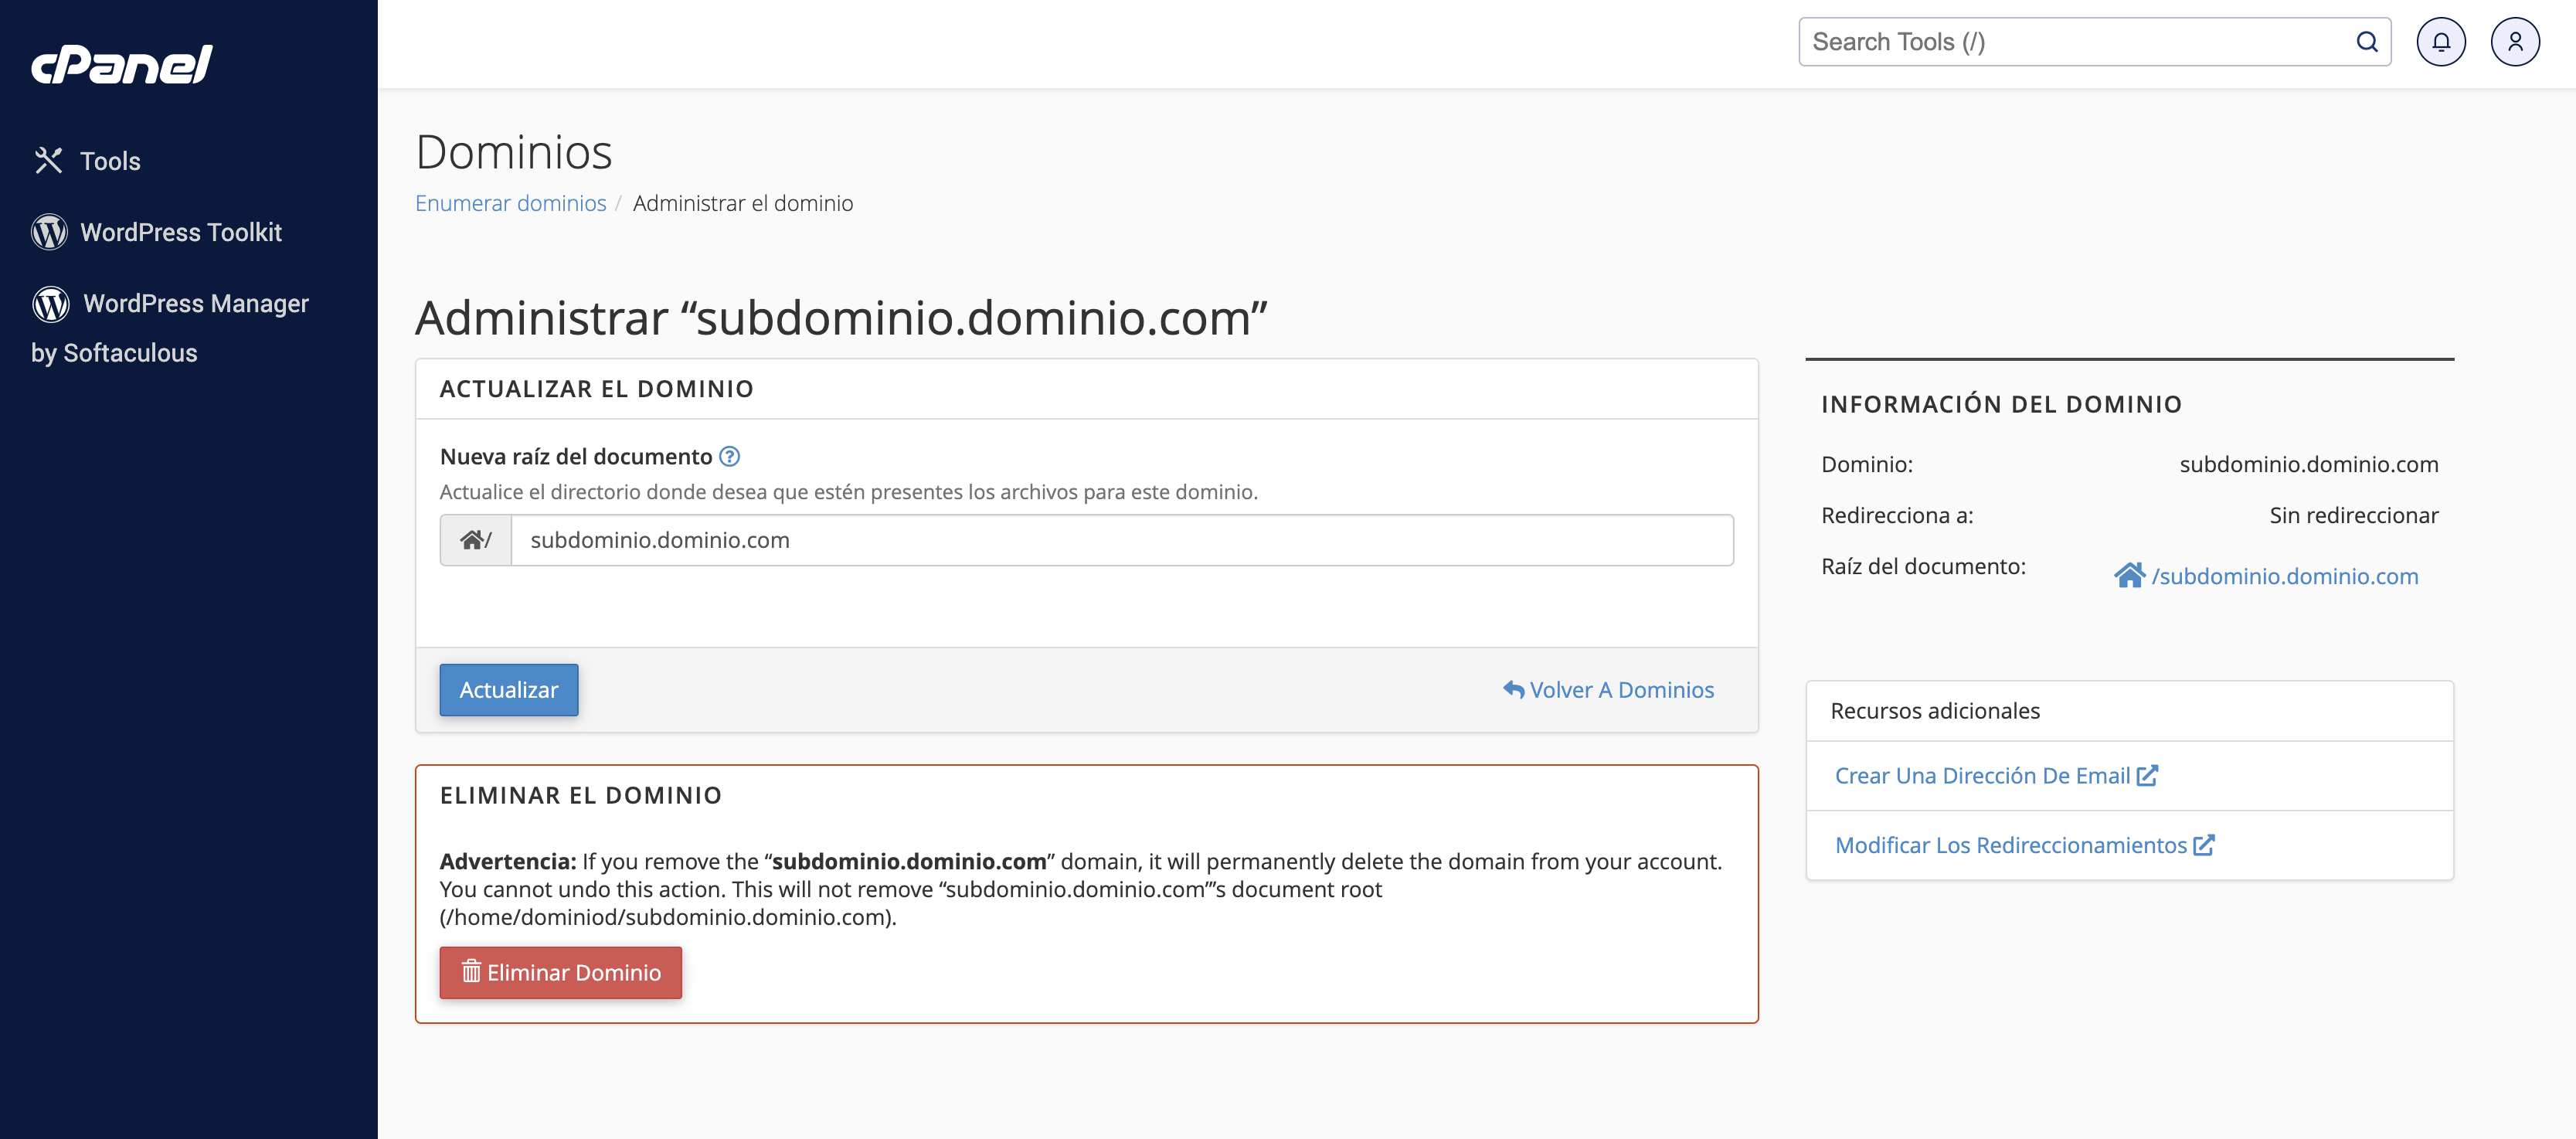This screenshot has width=2576, height=1139.
Task: Open the user account icon
Action: [2514, 42]
